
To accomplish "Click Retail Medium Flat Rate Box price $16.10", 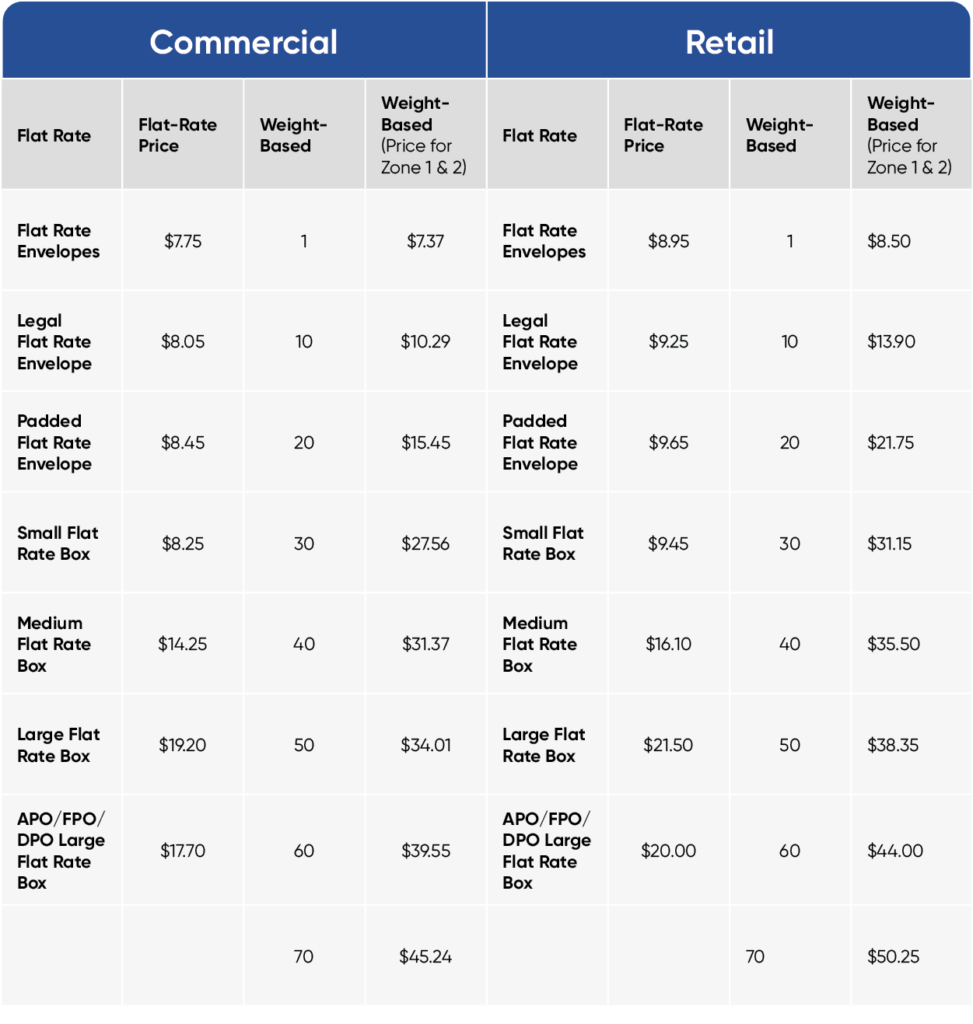I will coord(668,644).
